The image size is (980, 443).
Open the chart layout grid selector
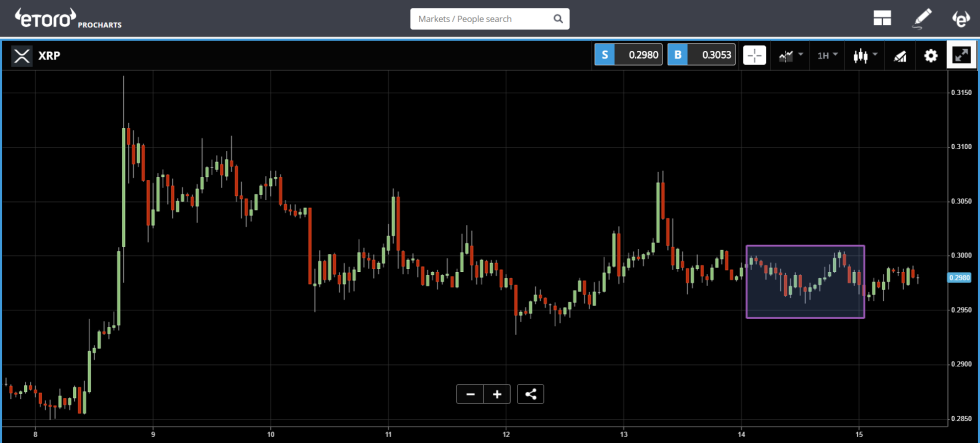click(882, 18)
